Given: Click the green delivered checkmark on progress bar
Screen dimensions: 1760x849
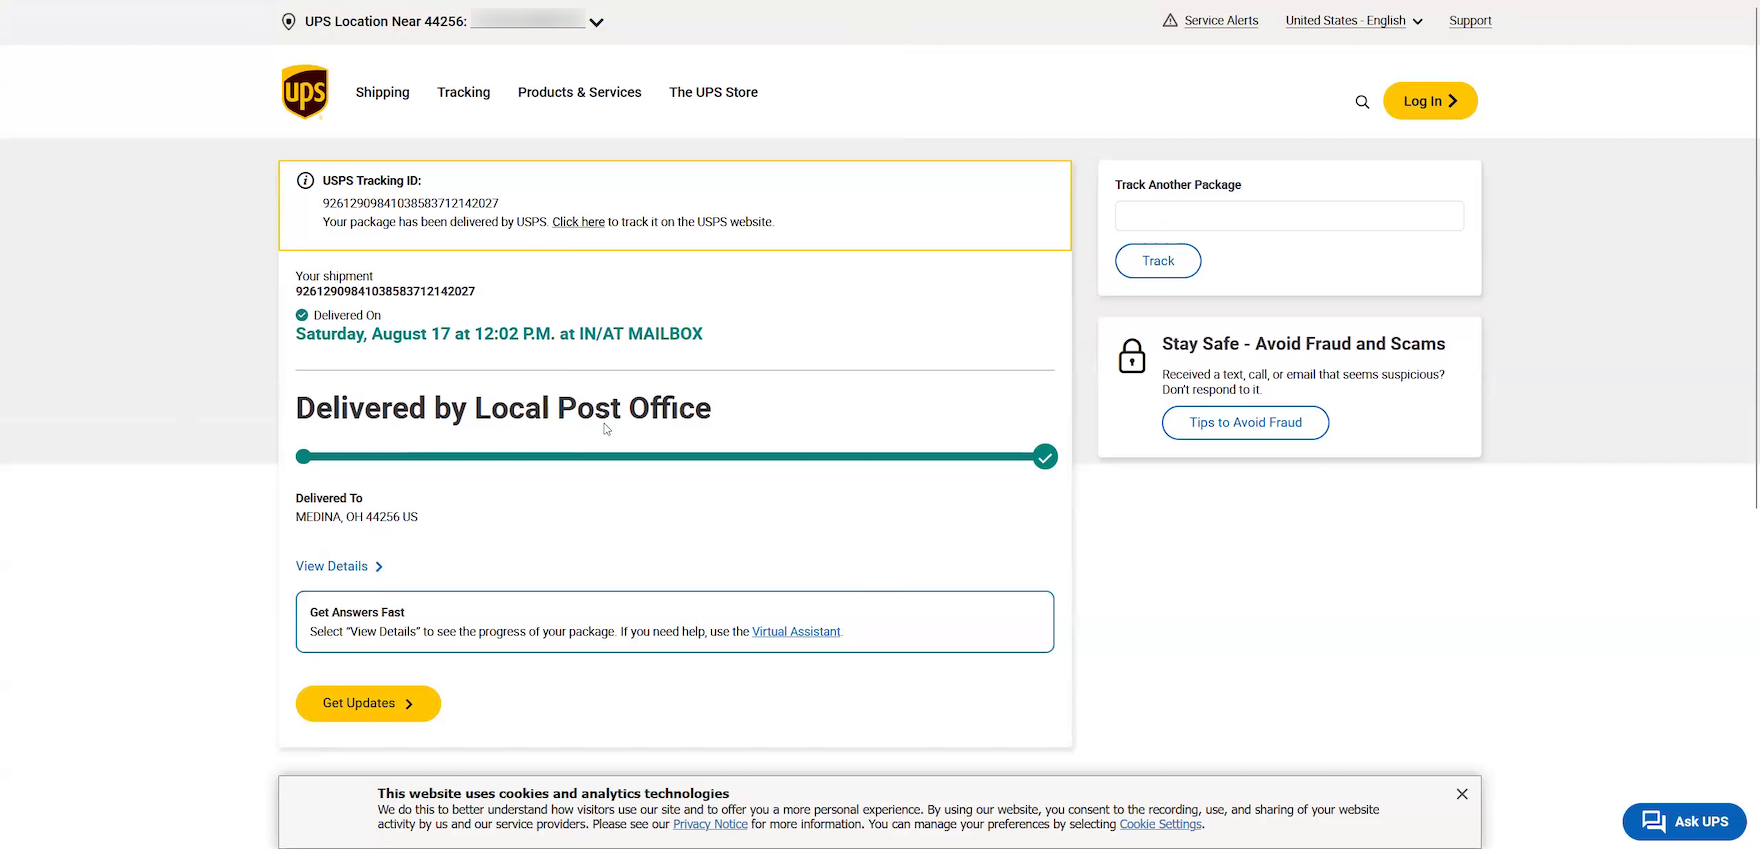Looking at the screenshot, I should coord(1045,457).
